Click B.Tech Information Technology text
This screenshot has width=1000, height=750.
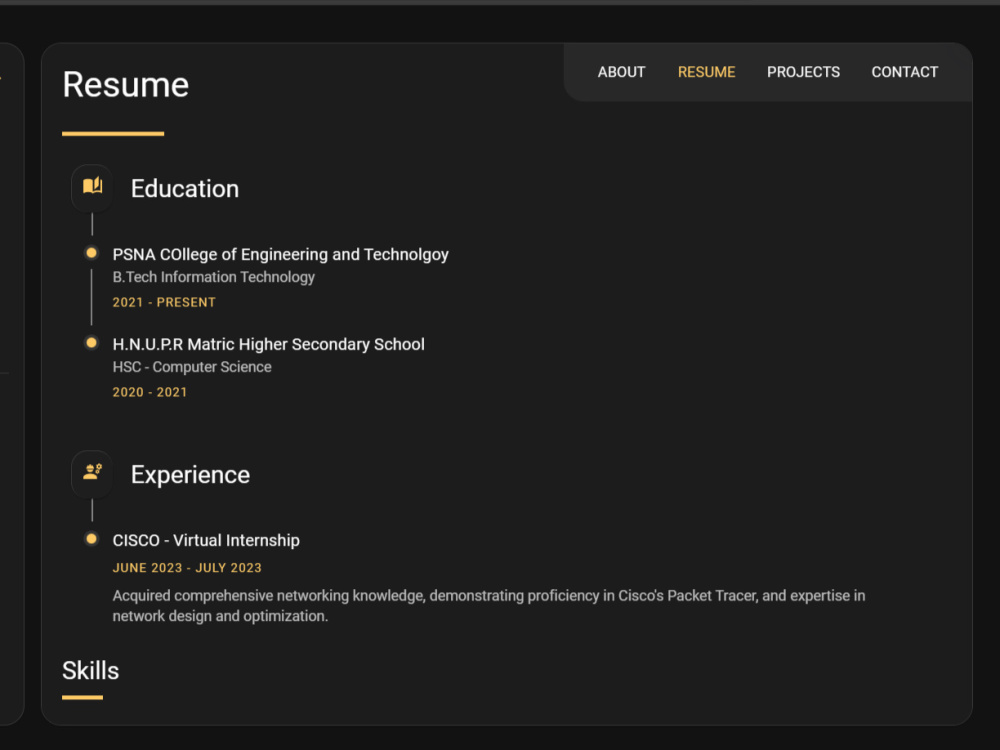tap(214, 277)
